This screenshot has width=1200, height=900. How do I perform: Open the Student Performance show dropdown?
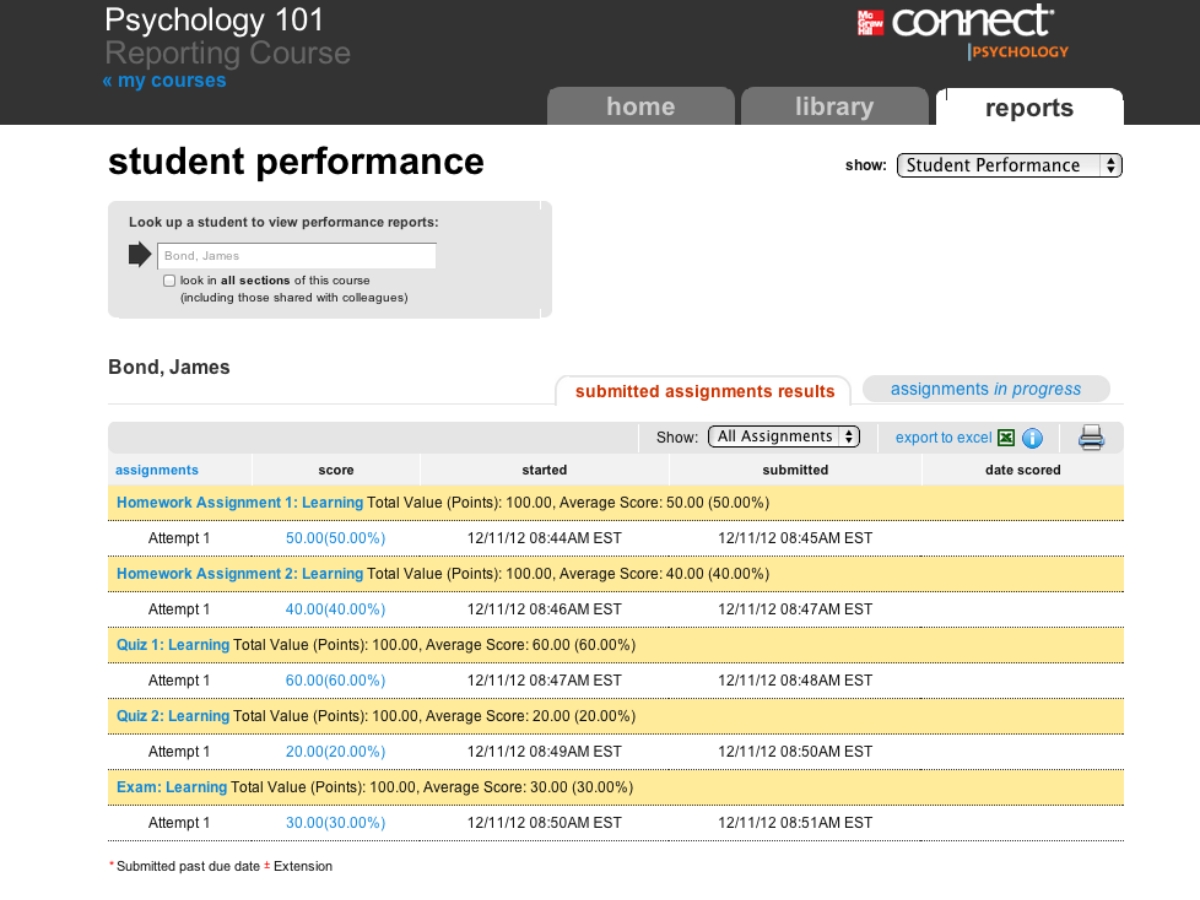1009,166
